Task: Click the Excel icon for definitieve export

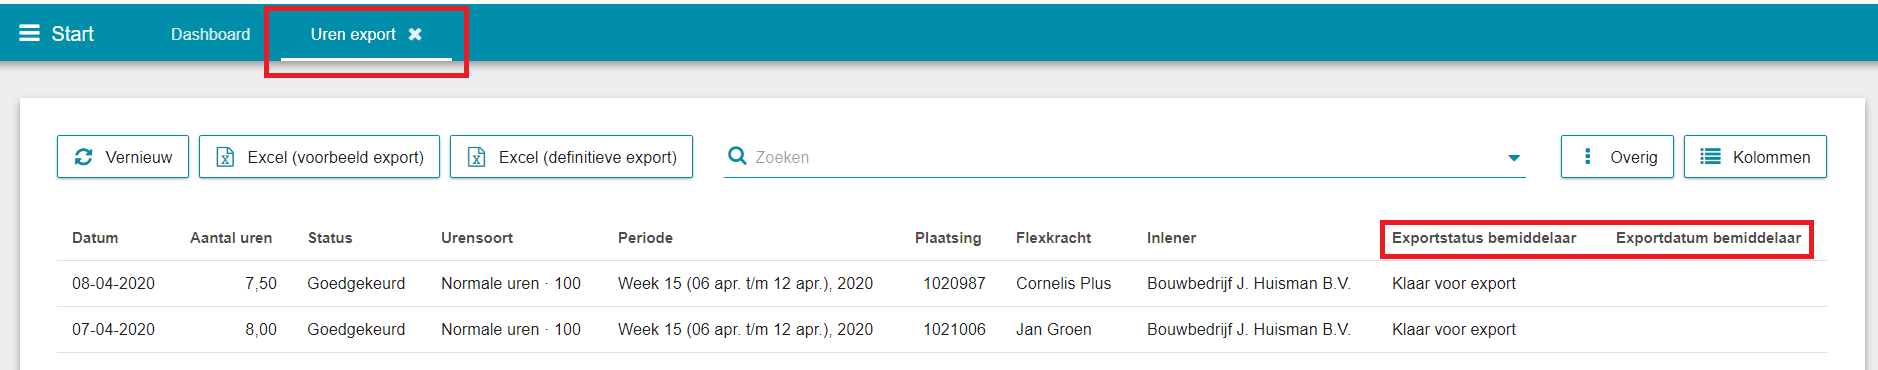Action: [477, 157]
